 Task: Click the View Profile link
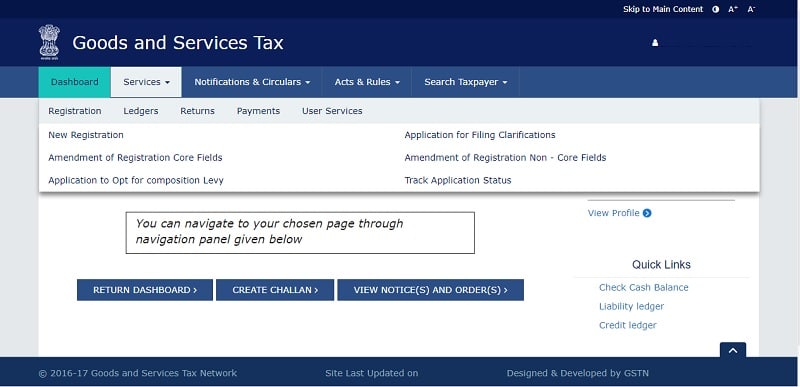619,213
